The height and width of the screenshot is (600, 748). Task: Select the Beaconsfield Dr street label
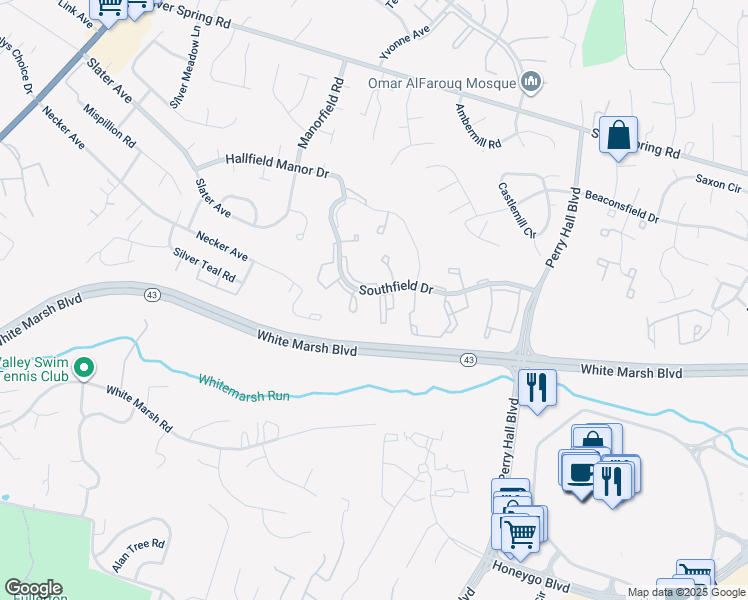coord(622,207)
